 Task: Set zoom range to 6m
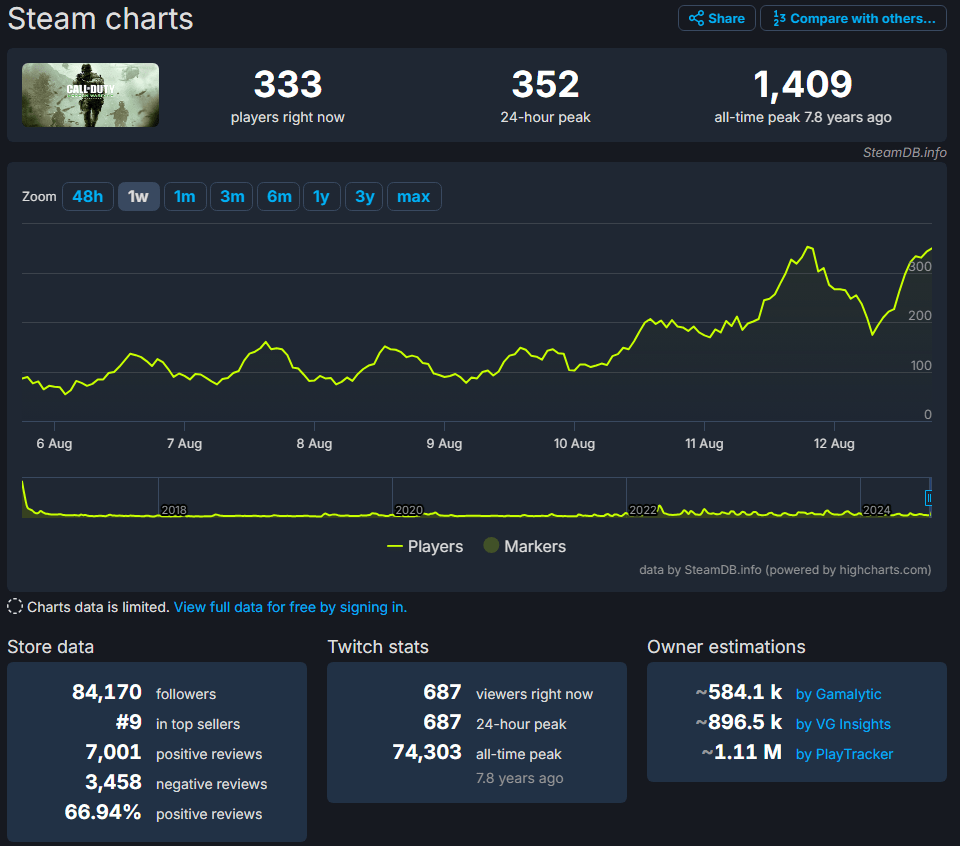279,197
